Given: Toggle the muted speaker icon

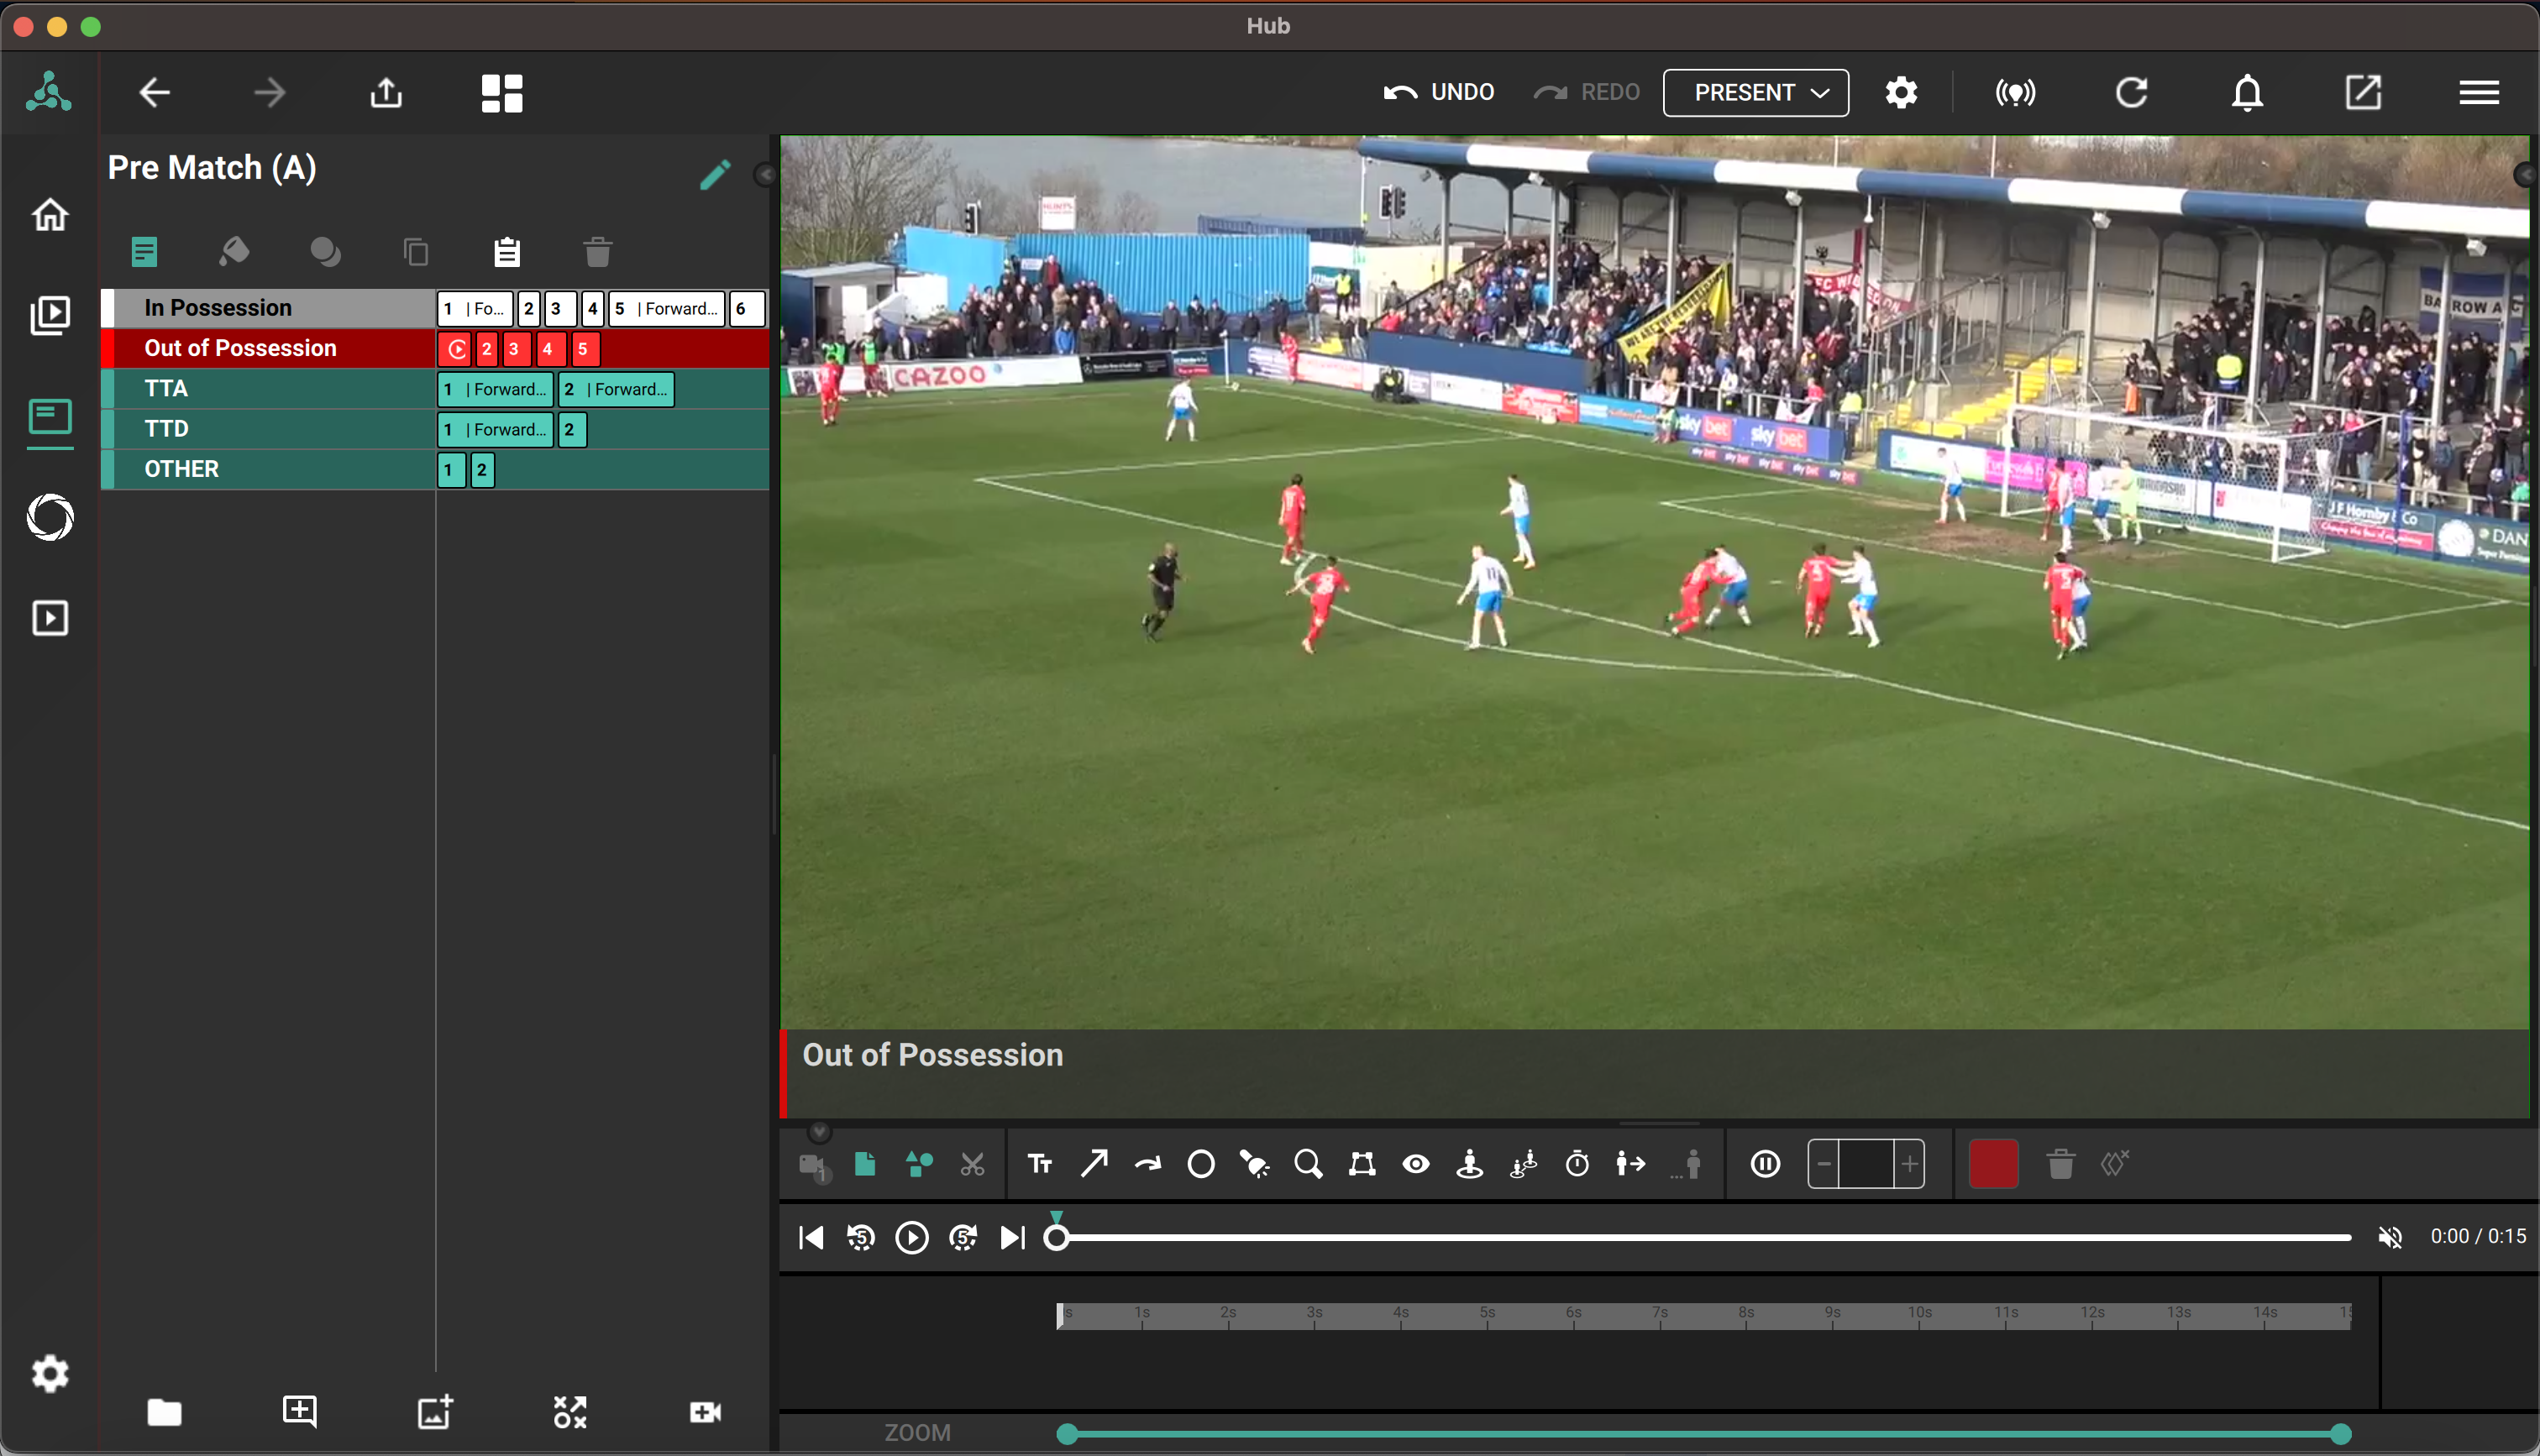Looking at the screenshot, I should point(2390,1238).
